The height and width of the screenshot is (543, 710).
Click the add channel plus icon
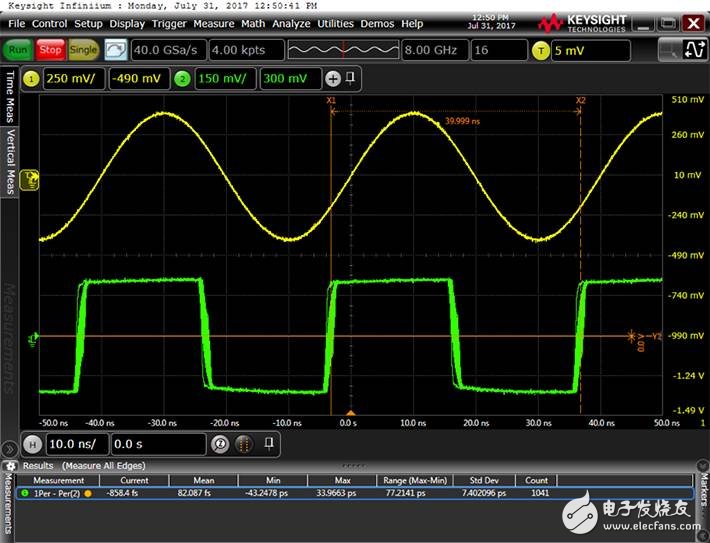tap(333, 79)
